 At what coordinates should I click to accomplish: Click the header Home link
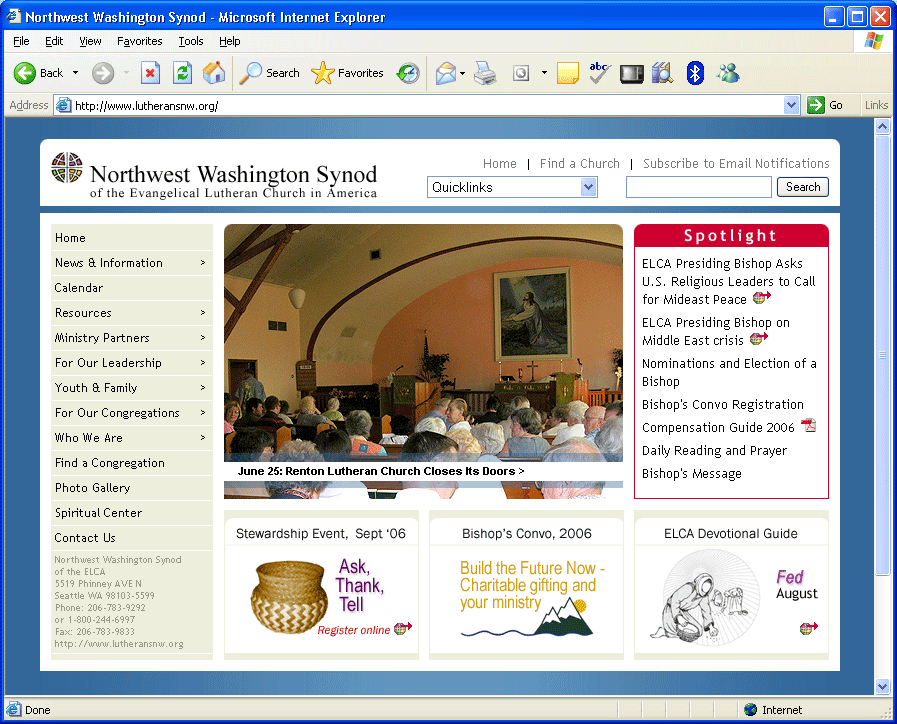499,164
